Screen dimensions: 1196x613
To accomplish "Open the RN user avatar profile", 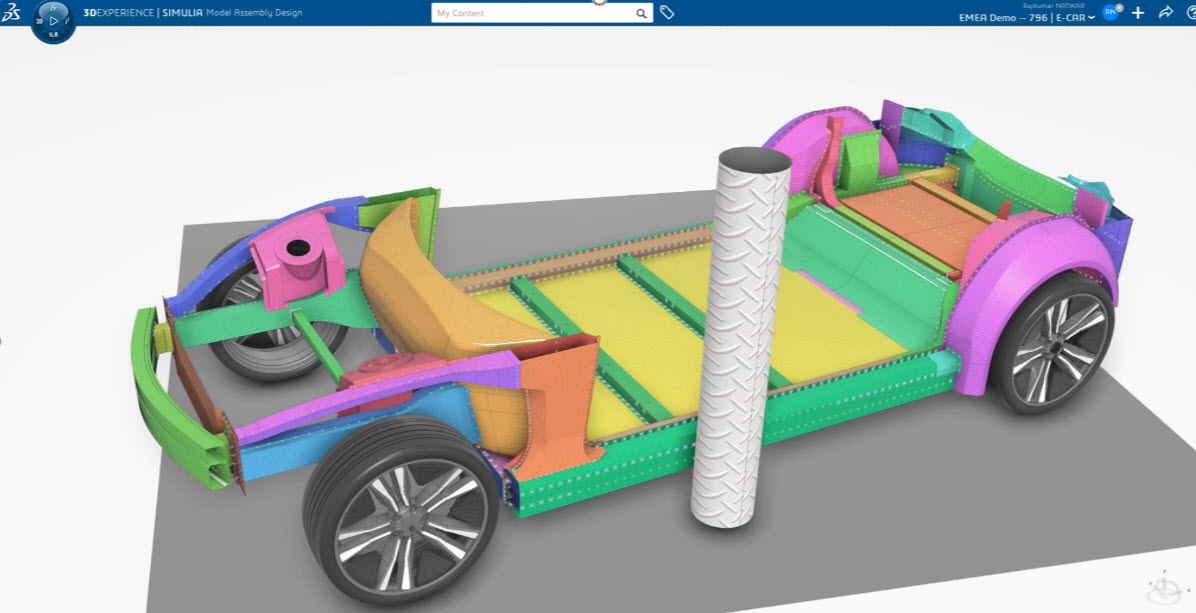I will (1110, 13).
